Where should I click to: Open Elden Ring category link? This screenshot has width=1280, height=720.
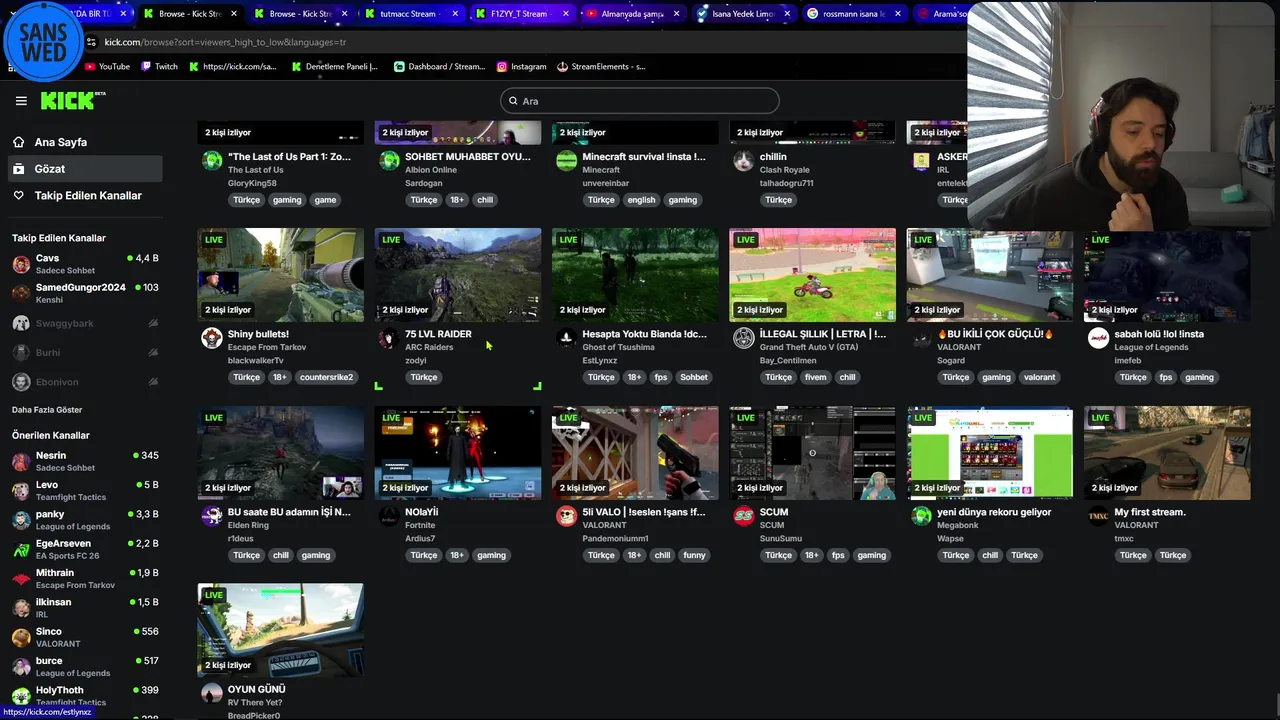tap(248, 525)
